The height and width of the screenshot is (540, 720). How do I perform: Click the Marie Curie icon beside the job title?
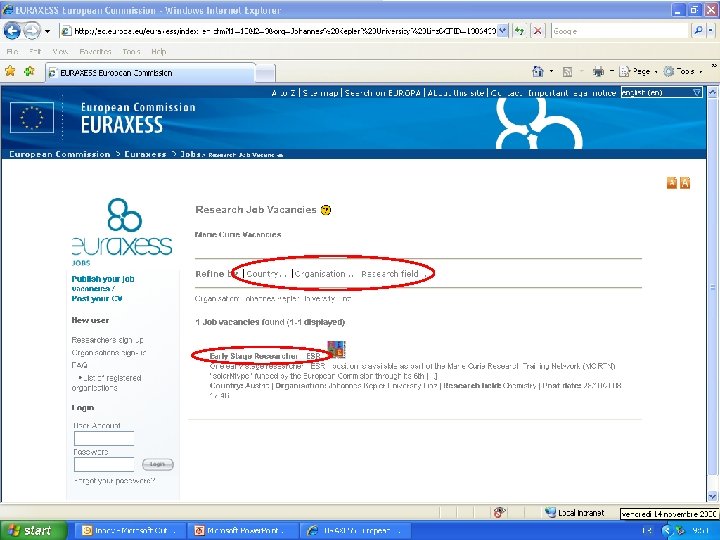click(x=336, y=349)
